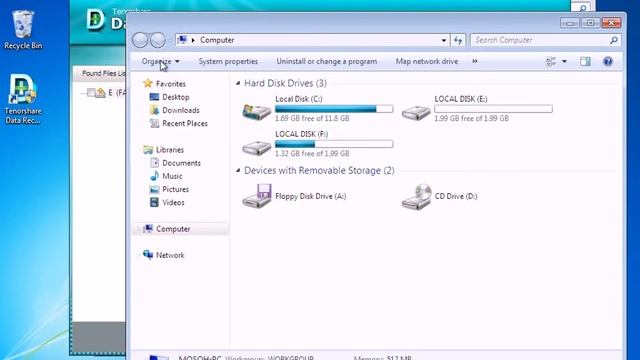640x360 pixels.
Task: Click the Back navigation button
Action: point(140,40)
